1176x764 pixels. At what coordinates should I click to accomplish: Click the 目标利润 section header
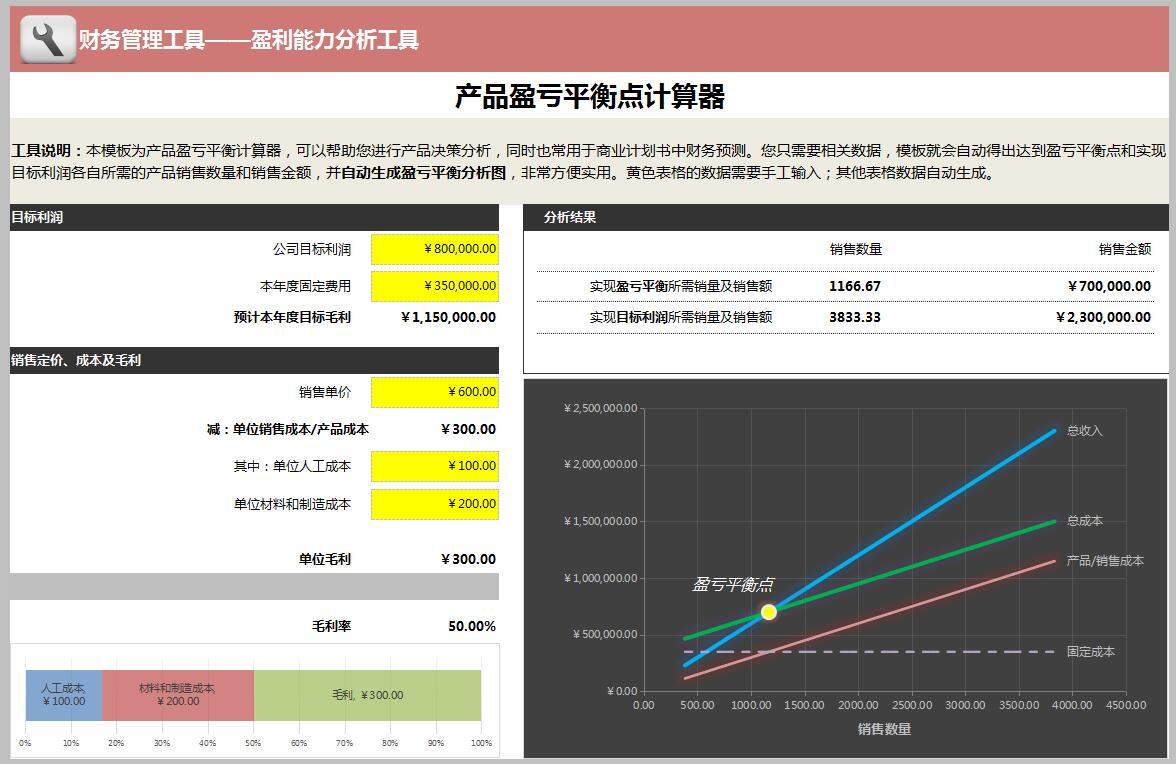pyautogui.click(x=40, y=216)
